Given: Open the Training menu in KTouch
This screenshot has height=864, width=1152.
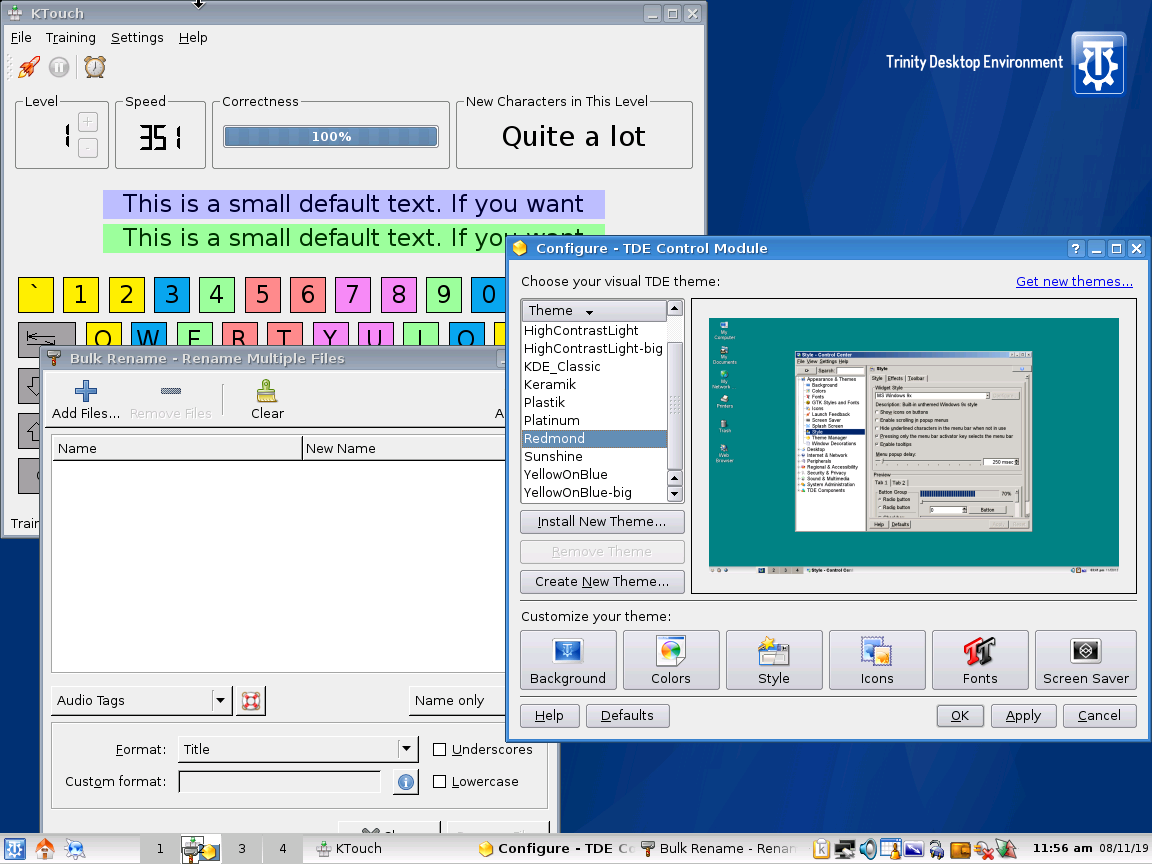Looking at the screenshot, I should click(x=71, y=37).
